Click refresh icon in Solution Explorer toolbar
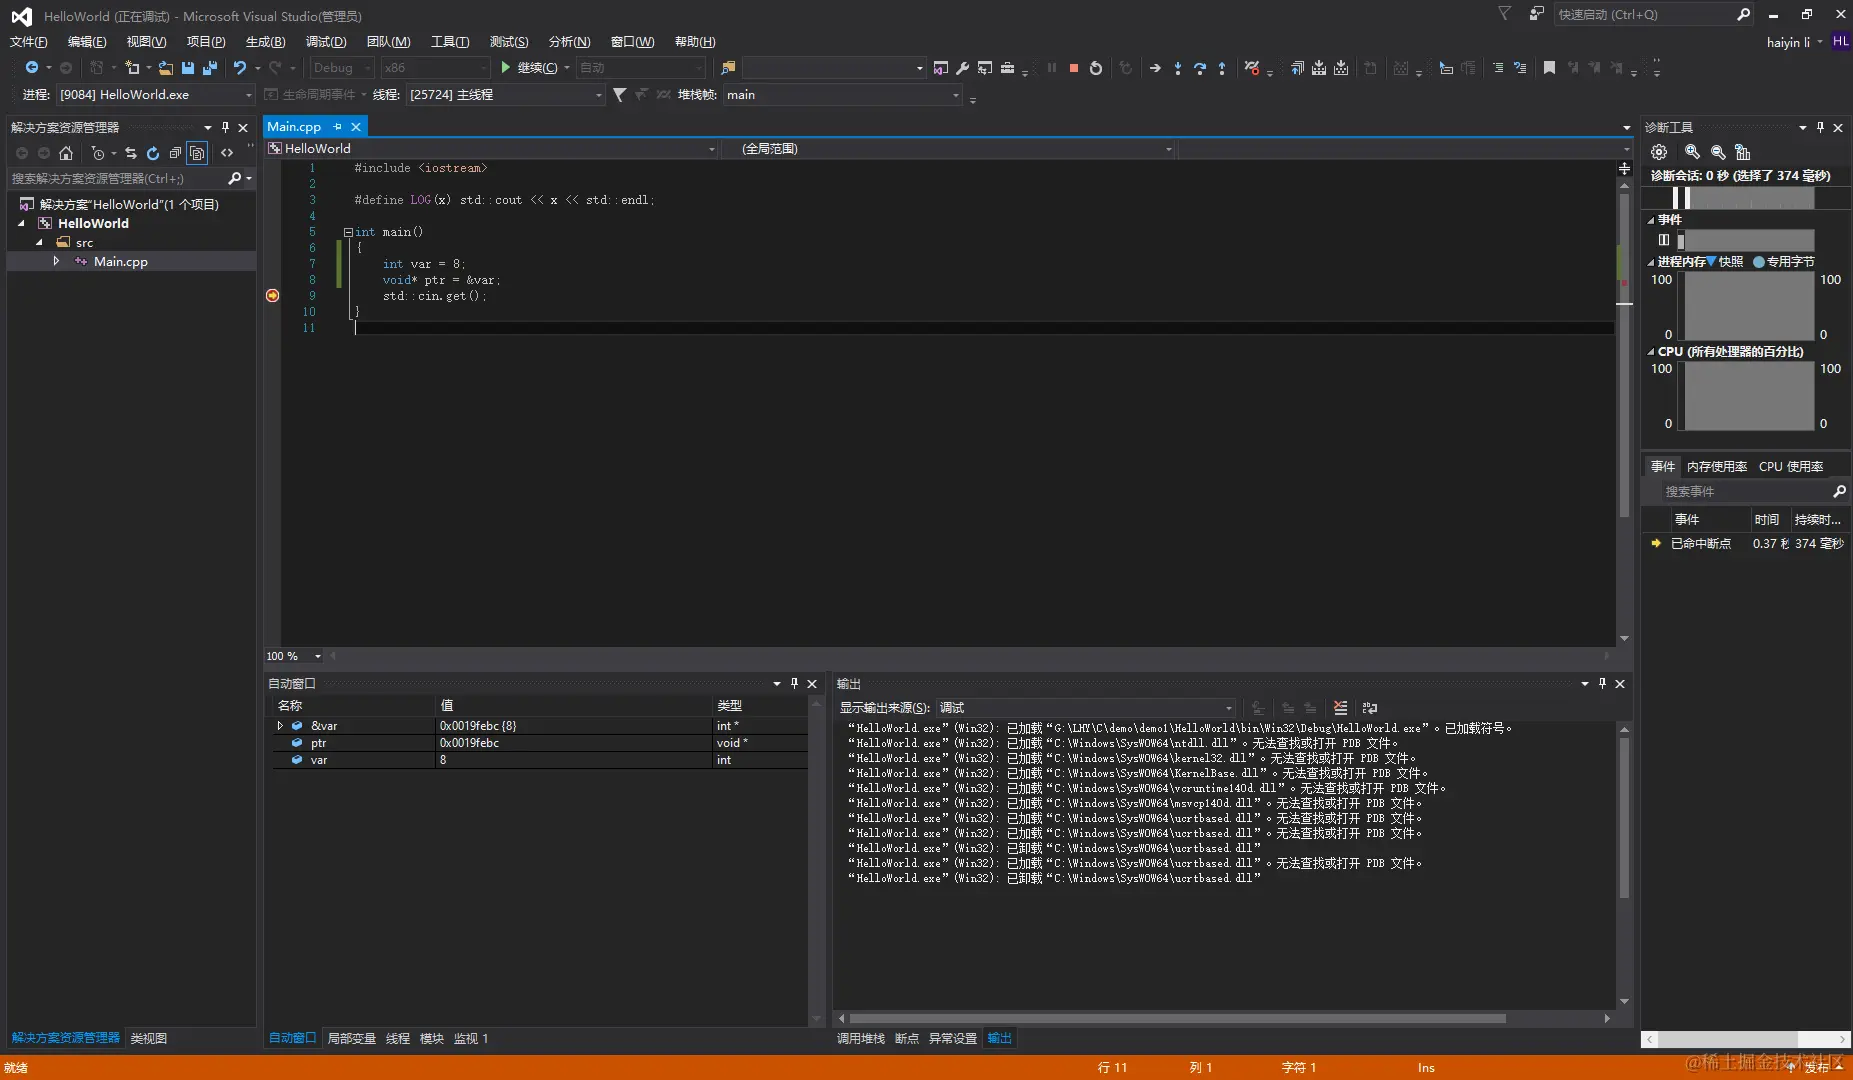This screenshot has height=1080, width=1853. (153, 153)
